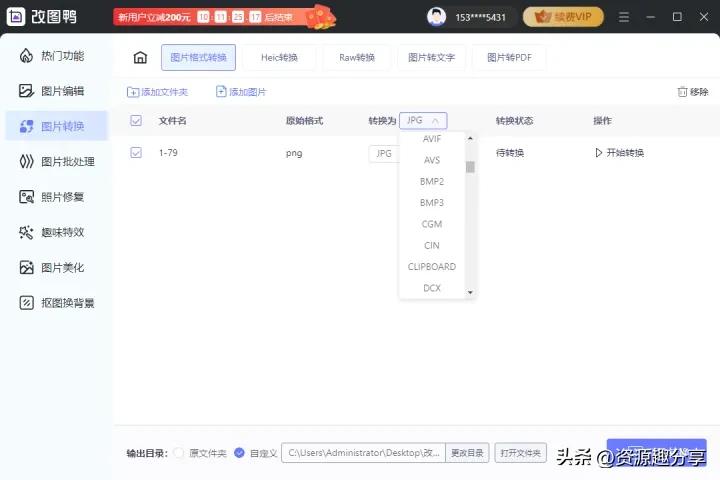This screenshot has height=480, width=720.
Task: Click the user avatar icon
Action: (436, 17)
